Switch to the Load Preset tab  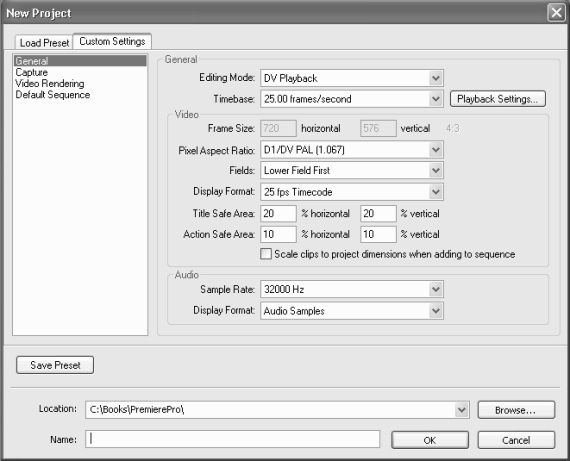click(44, 43)
